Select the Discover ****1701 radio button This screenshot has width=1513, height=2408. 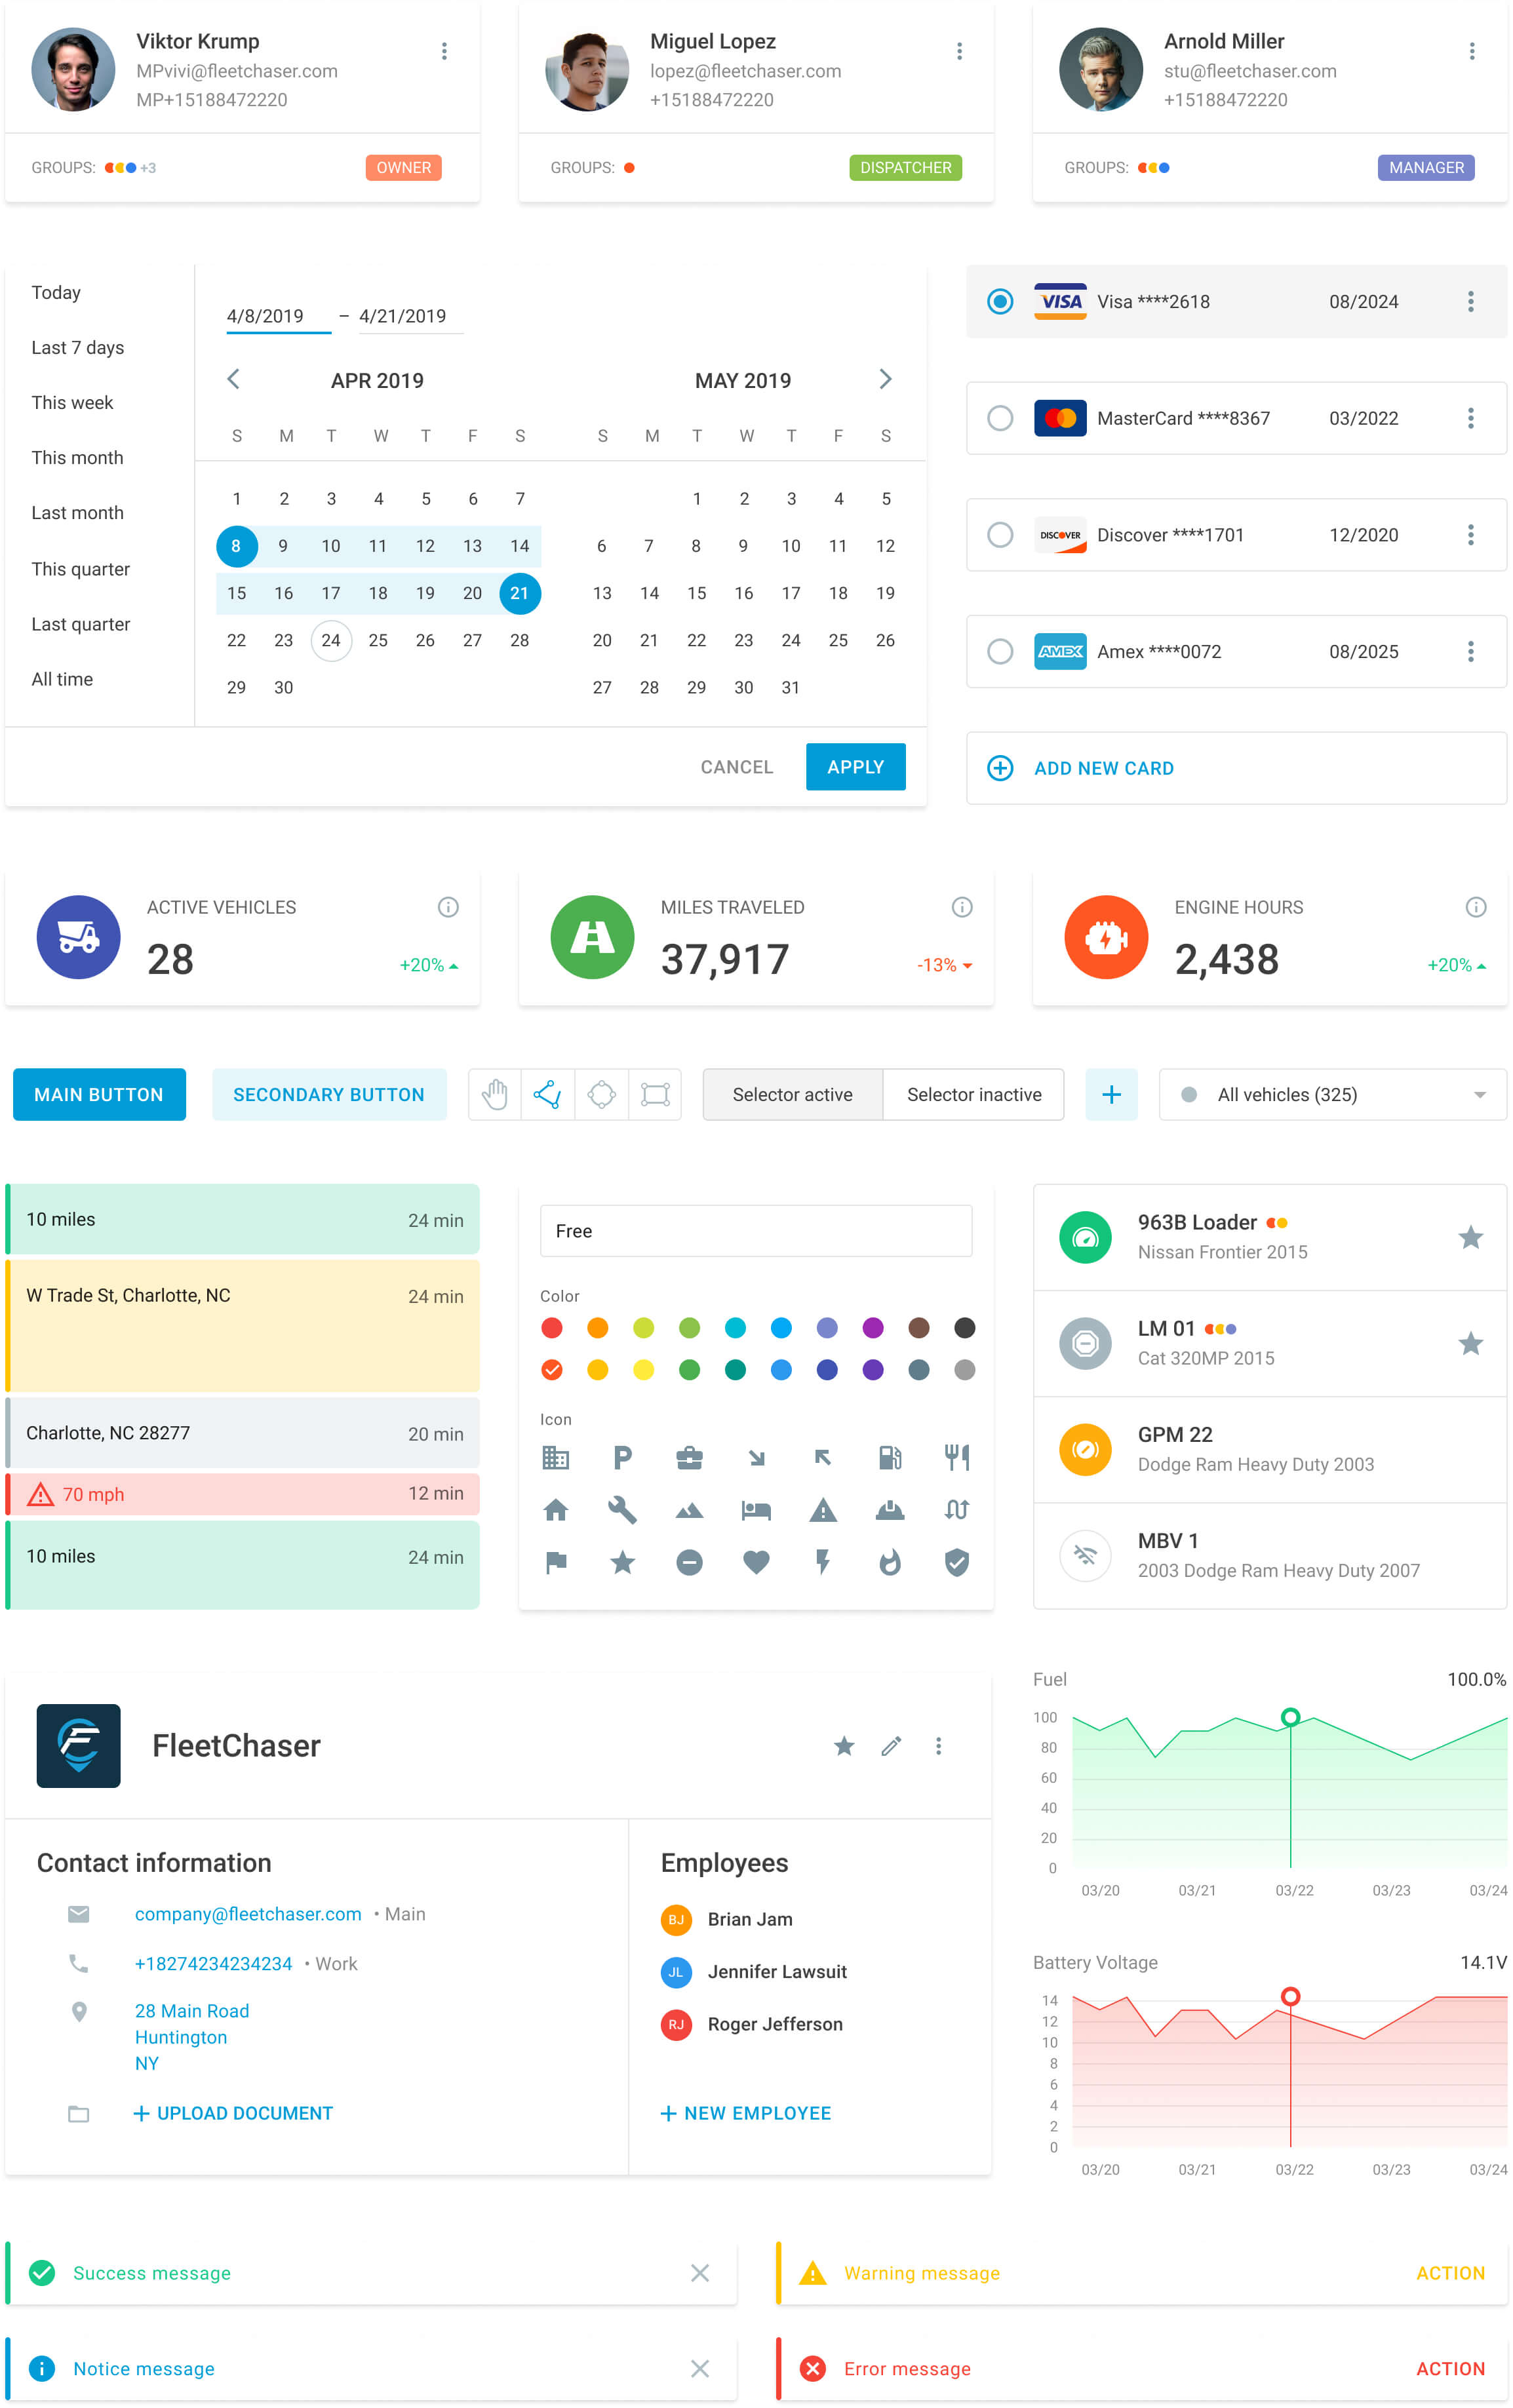coord(999,534)
